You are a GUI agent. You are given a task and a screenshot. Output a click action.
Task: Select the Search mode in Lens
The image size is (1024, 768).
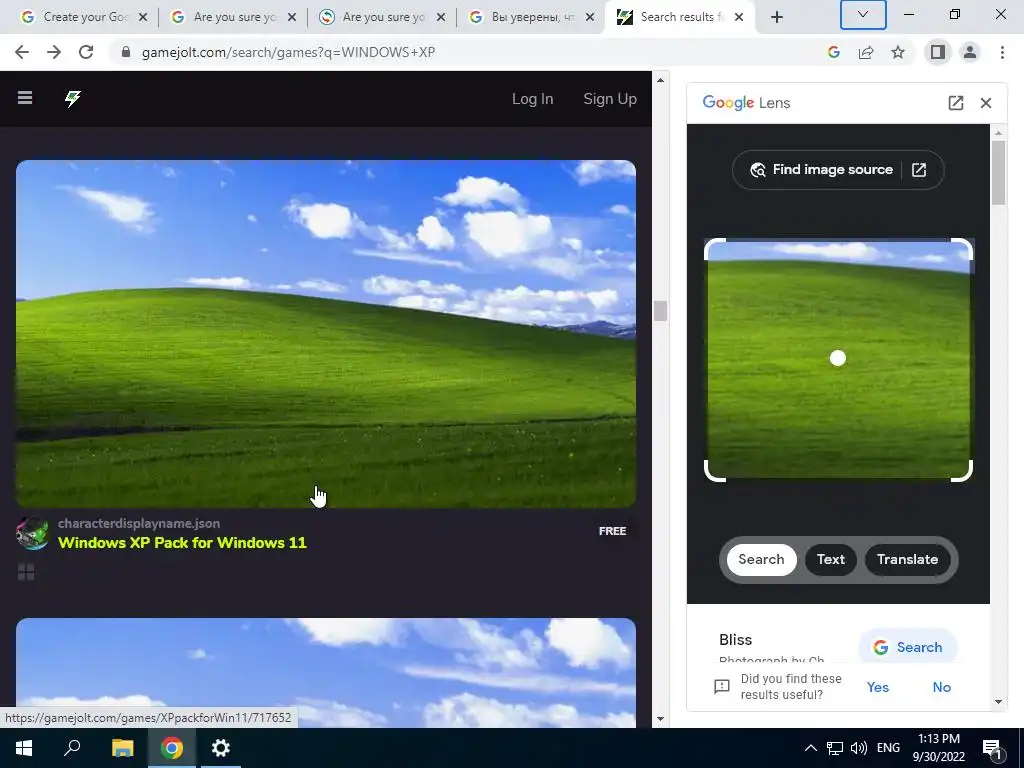(761, 560)
